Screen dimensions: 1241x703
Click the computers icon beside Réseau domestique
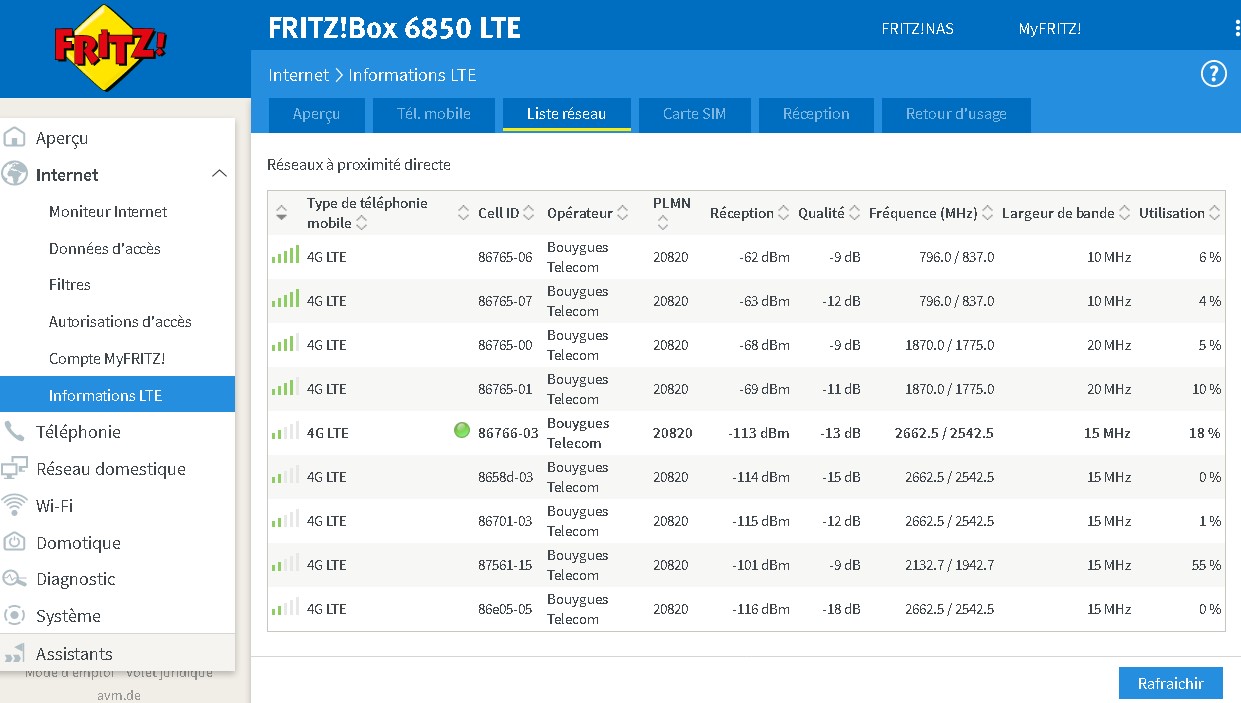pos(15,468)
